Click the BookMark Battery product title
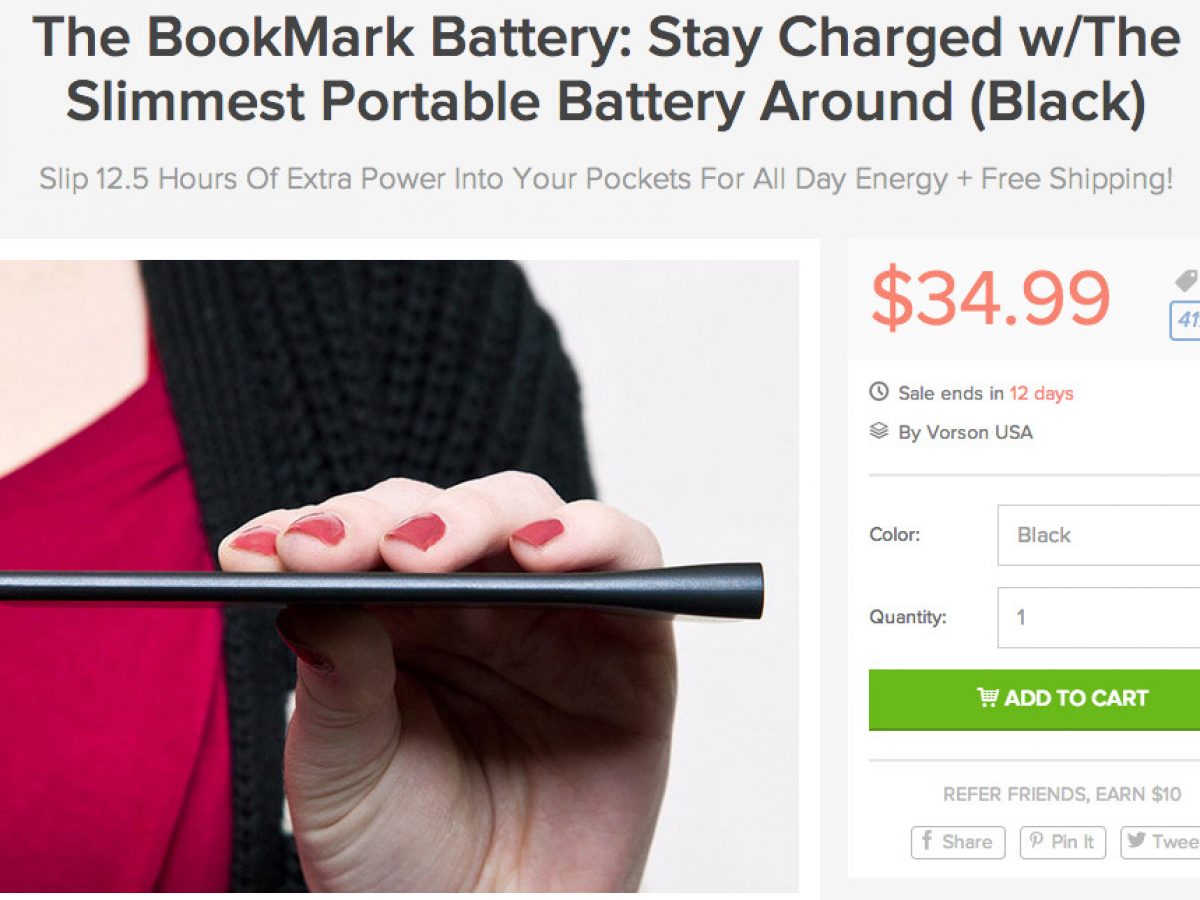 coord(606,69)
